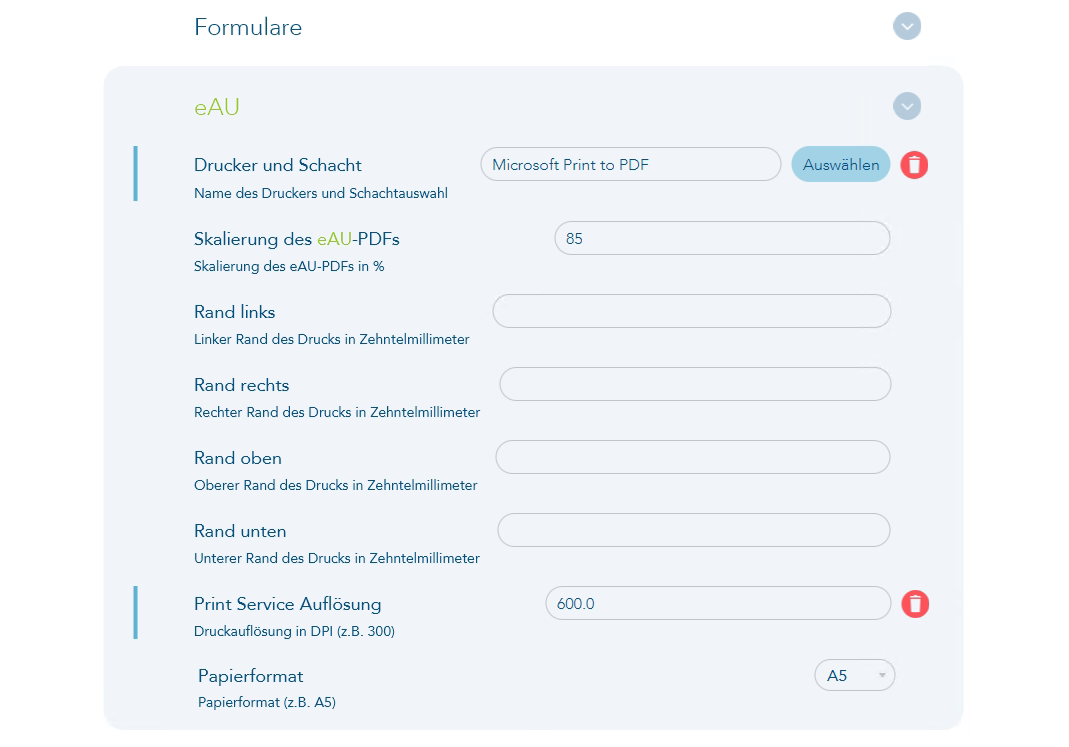Collapse the Formulare section
This screenshot has width=1069, height=747.
[x=906, y=26]
